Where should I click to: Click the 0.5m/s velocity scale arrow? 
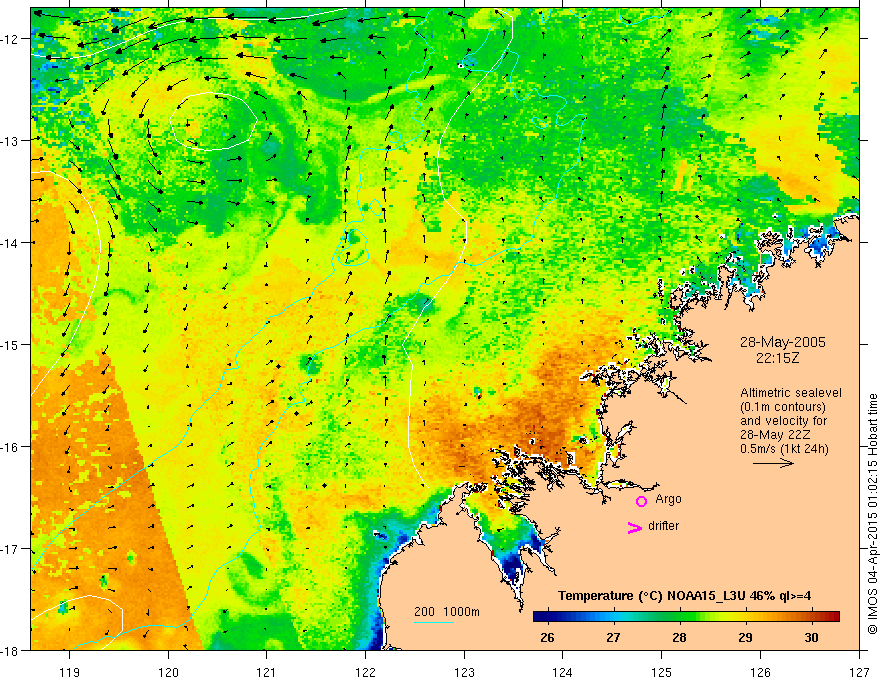click(773, 463)
